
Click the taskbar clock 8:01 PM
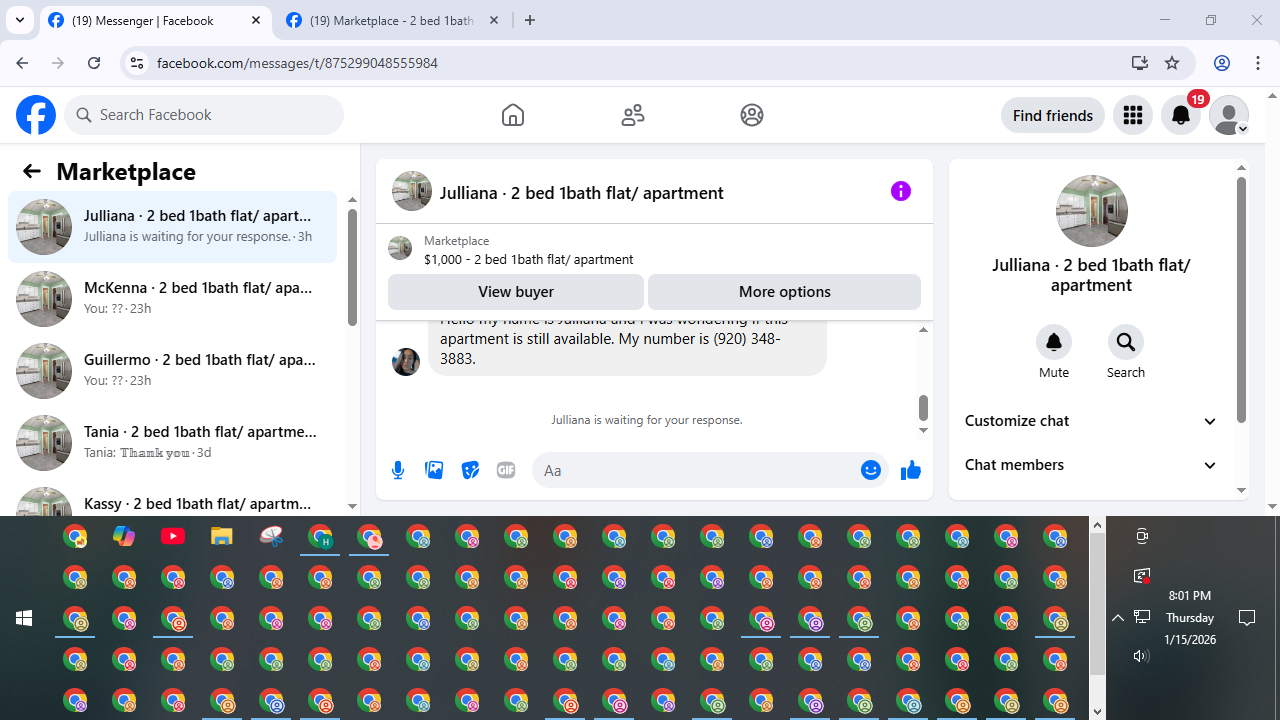point(1190,596)
